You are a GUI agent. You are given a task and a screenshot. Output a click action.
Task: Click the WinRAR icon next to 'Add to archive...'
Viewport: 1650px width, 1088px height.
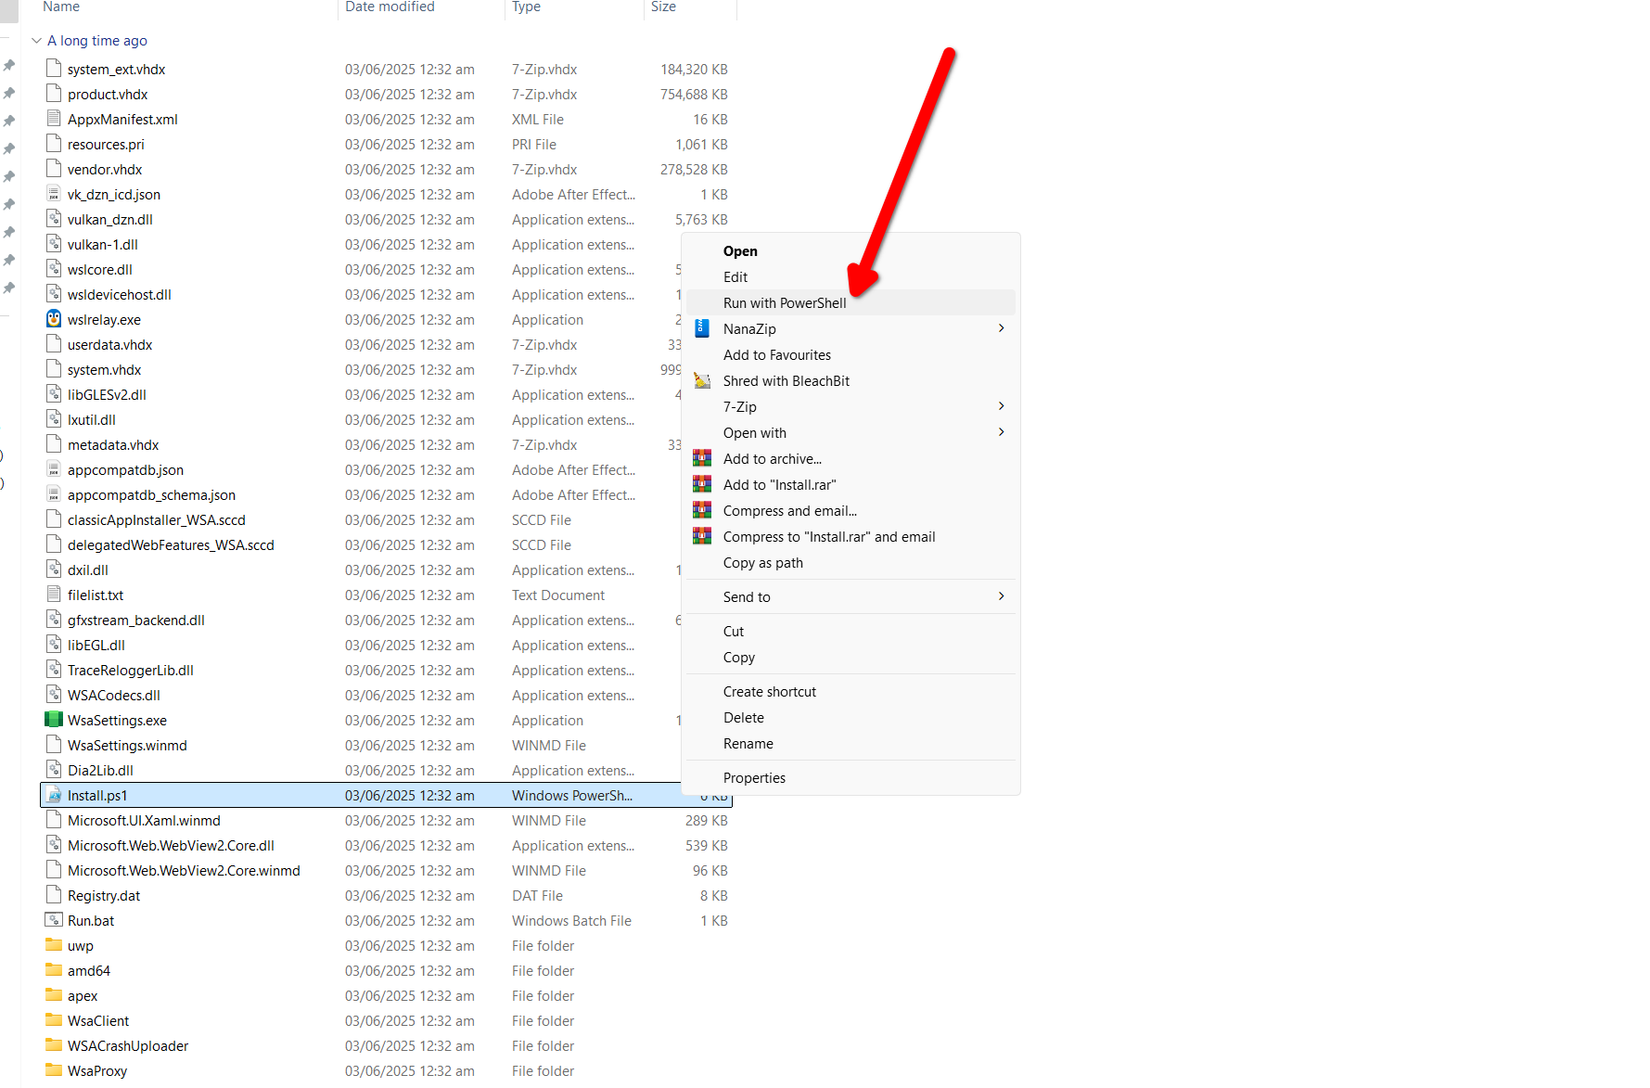pos(701,458)
